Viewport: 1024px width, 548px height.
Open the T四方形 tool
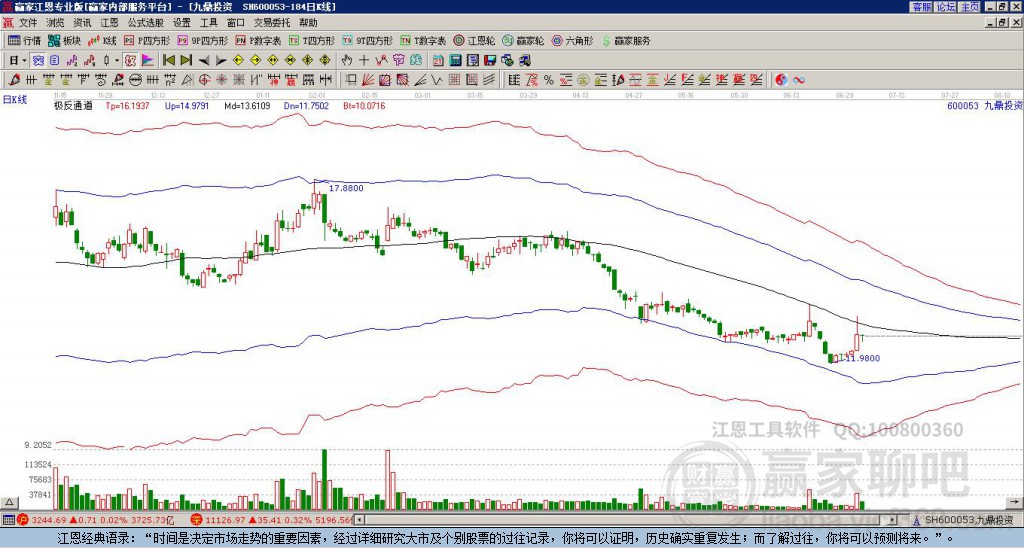coord(312,40)
